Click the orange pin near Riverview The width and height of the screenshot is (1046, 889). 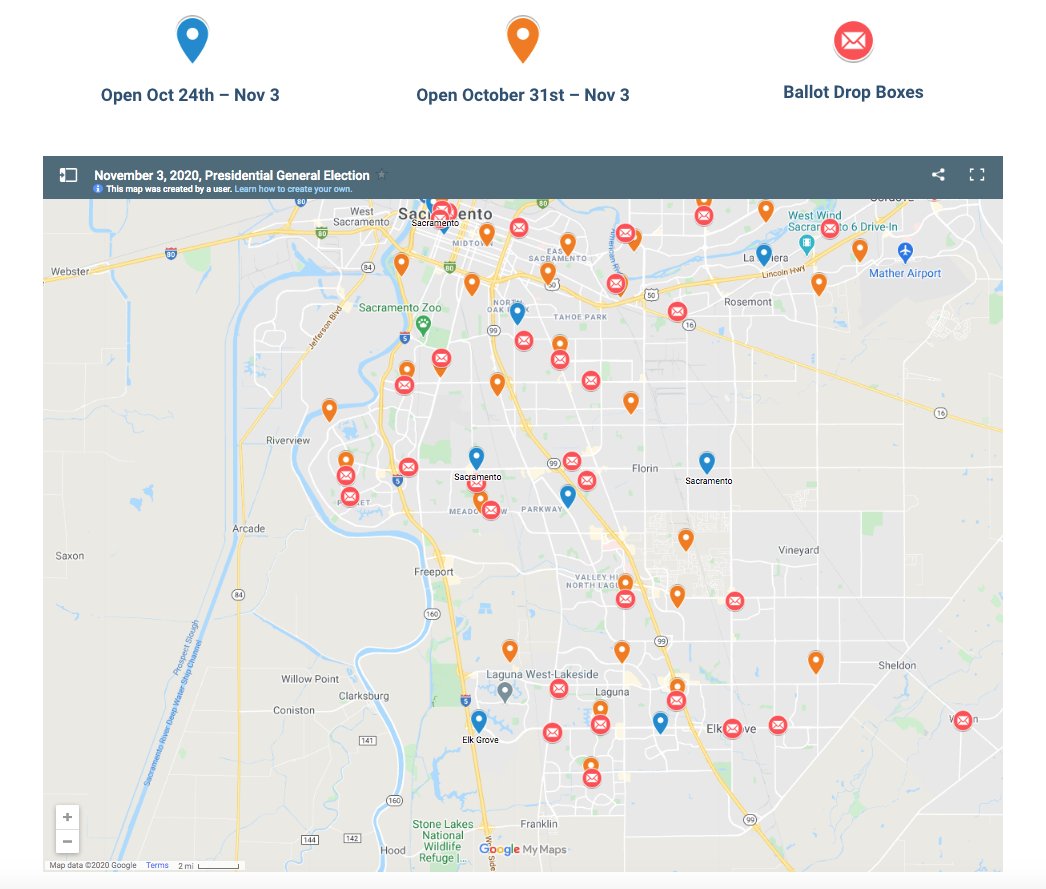click(x=330, y=409)
